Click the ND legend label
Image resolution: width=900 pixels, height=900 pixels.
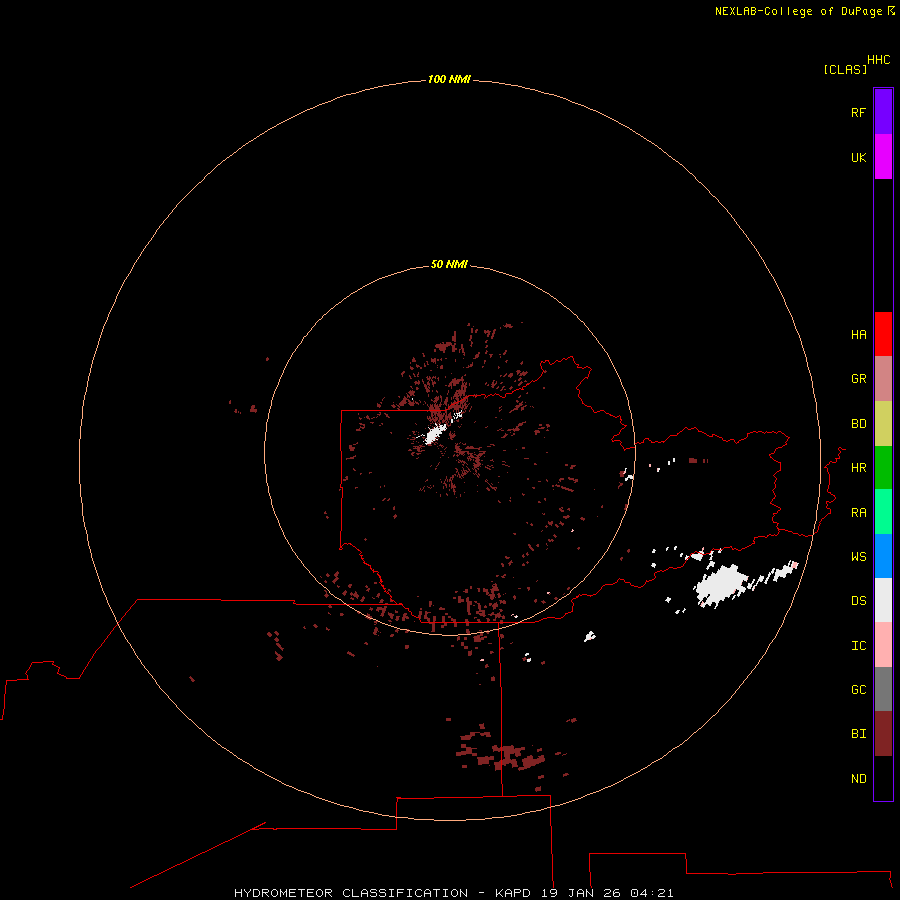tap(858, 779)
